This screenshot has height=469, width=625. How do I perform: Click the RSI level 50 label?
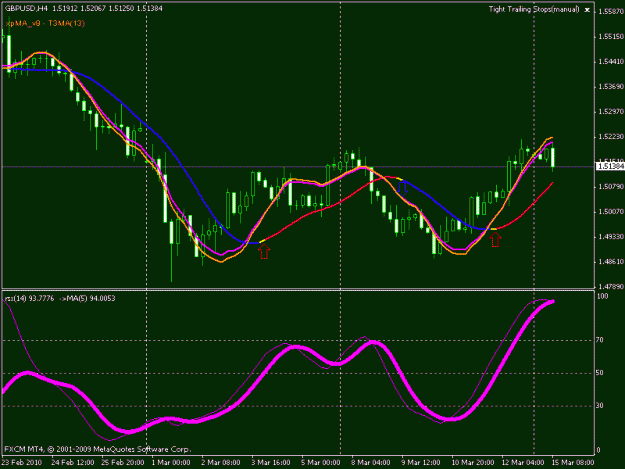coord(600,373)
